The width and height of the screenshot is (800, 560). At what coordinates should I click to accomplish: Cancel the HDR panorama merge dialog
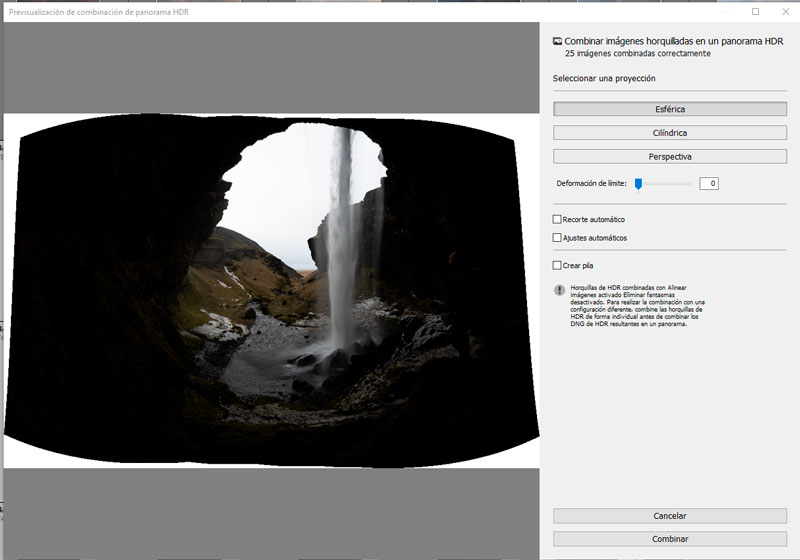click(x=669, y=516)
